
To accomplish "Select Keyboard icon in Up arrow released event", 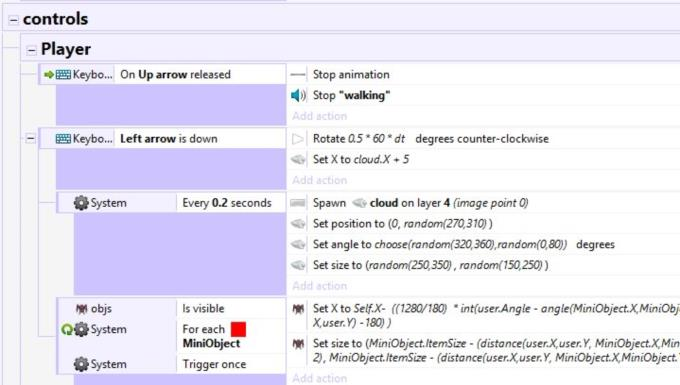I will [x=63, y=75].
